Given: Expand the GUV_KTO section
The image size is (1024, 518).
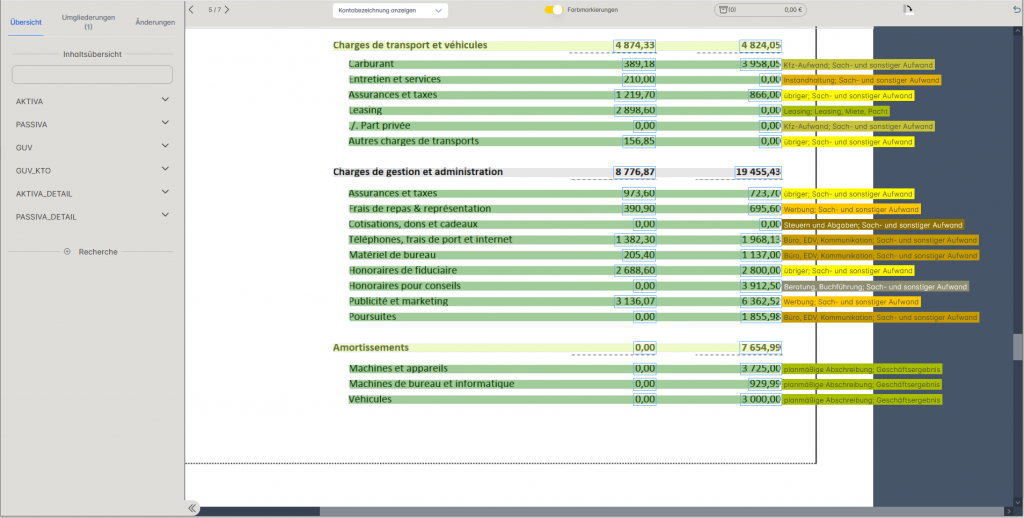Looking at the screenshot, I should (165, 170).
